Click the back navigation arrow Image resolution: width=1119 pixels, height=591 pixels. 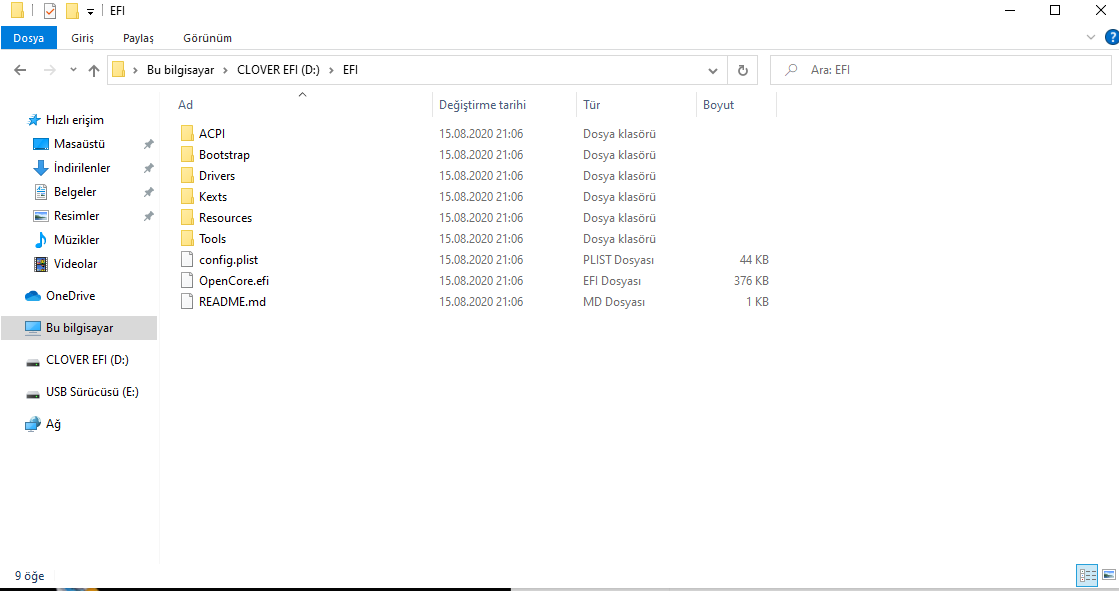pyautogui.click(x=20, y=71)
